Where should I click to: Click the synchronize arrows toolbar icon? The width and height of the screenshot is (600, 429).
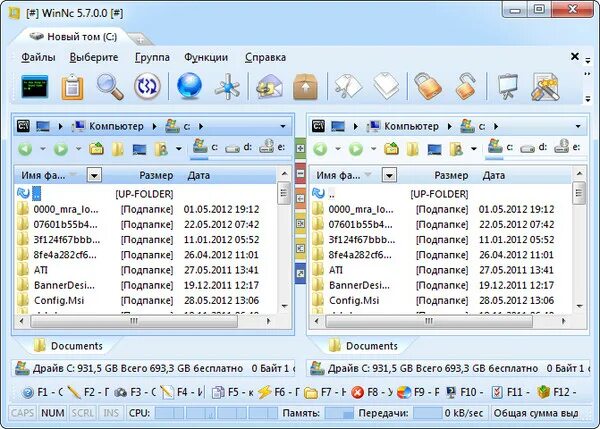147,86
